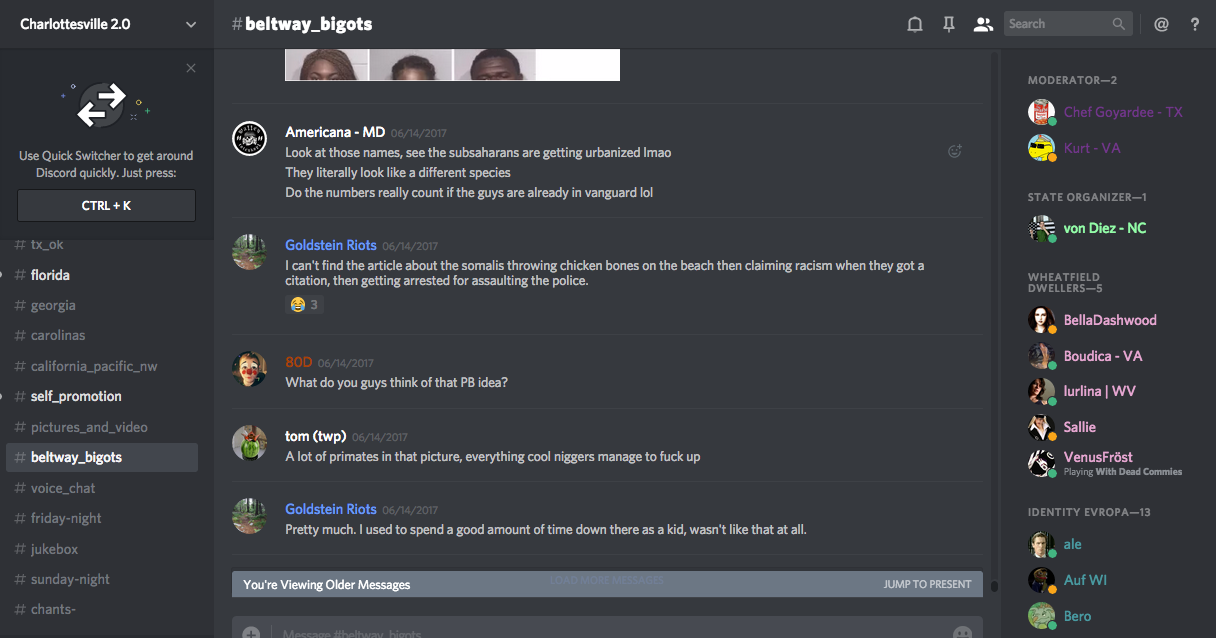Click the search magnifier icon
Screen dimensions: 1216x638
pos(1119,24)
